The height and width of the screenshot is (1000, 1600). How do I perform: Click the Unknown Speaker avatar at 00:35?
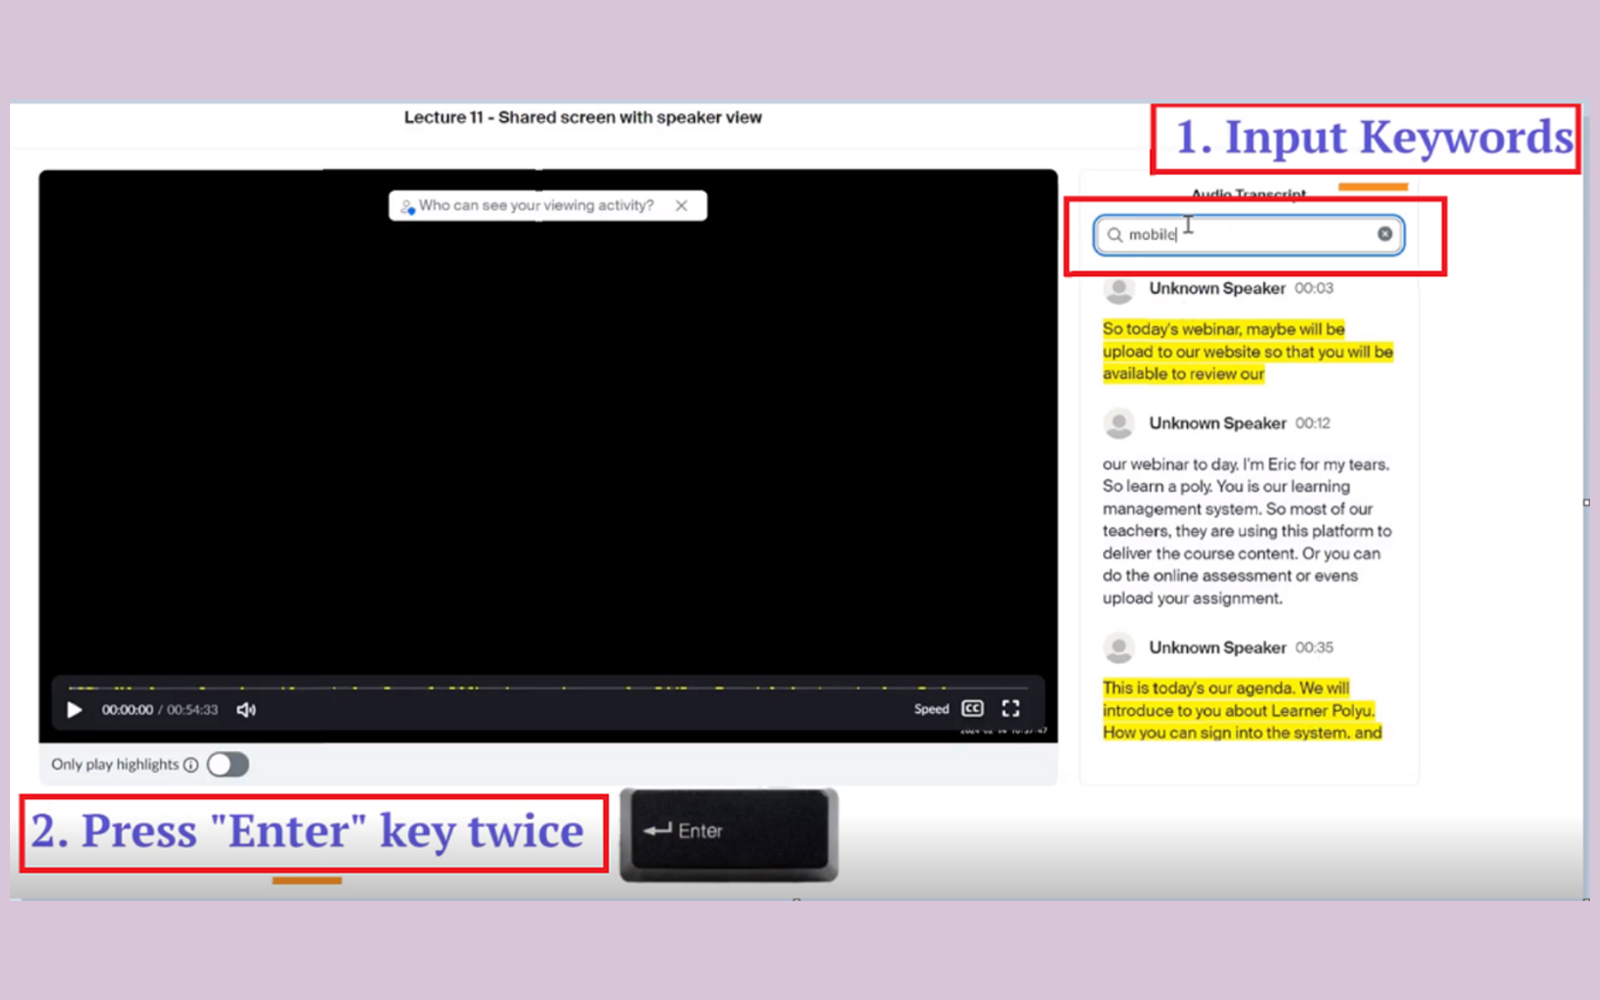pyautogui.click(x=1119, y=648)
